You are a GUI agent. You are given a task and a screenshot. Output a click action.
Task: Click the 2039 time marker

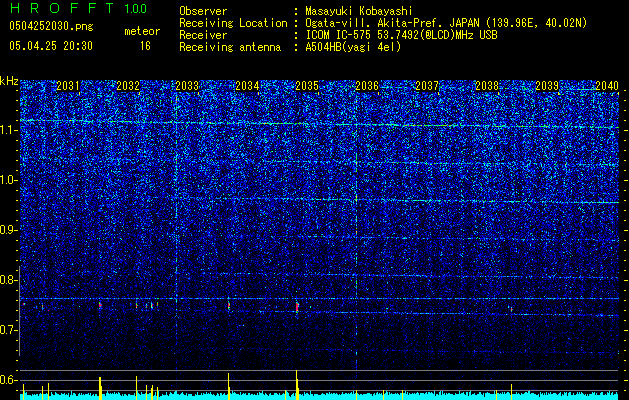[547, 86]
